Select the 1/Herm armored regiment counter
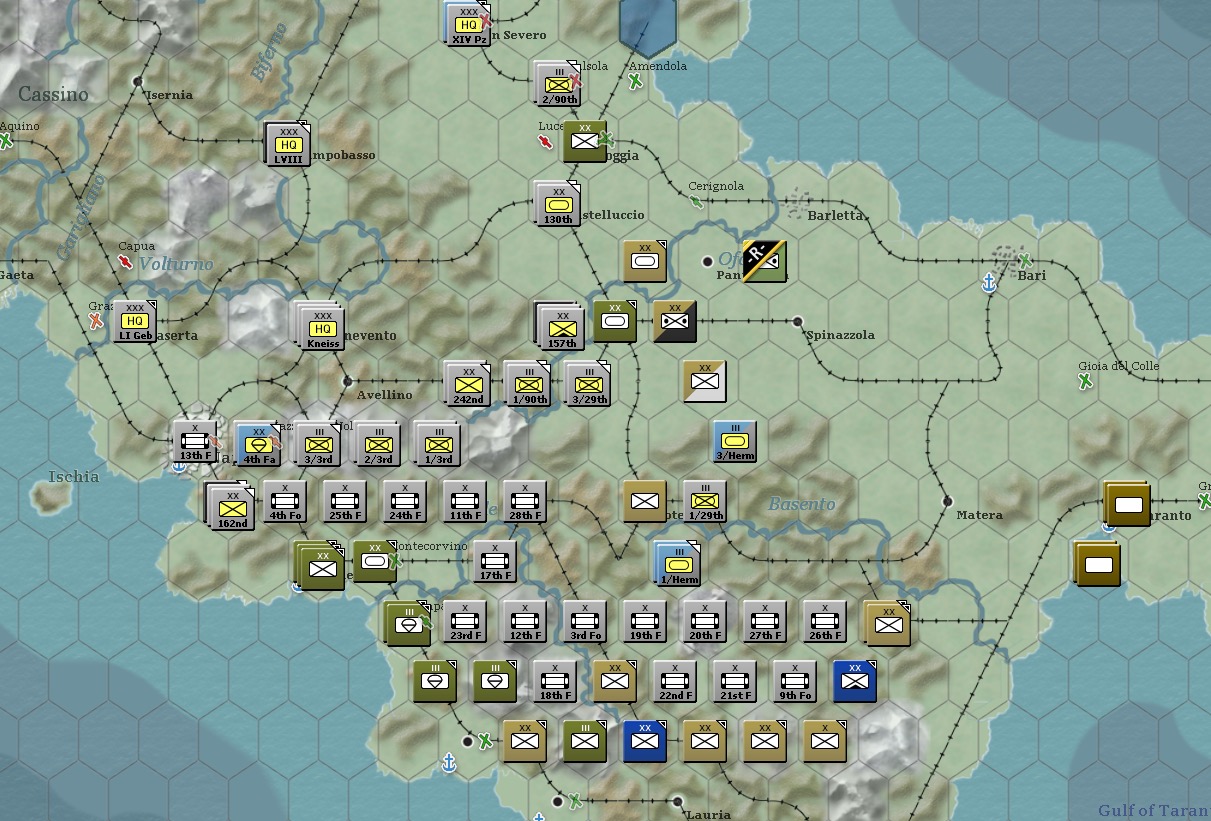Screen dimensions: 1211x821 click(678, 564)
